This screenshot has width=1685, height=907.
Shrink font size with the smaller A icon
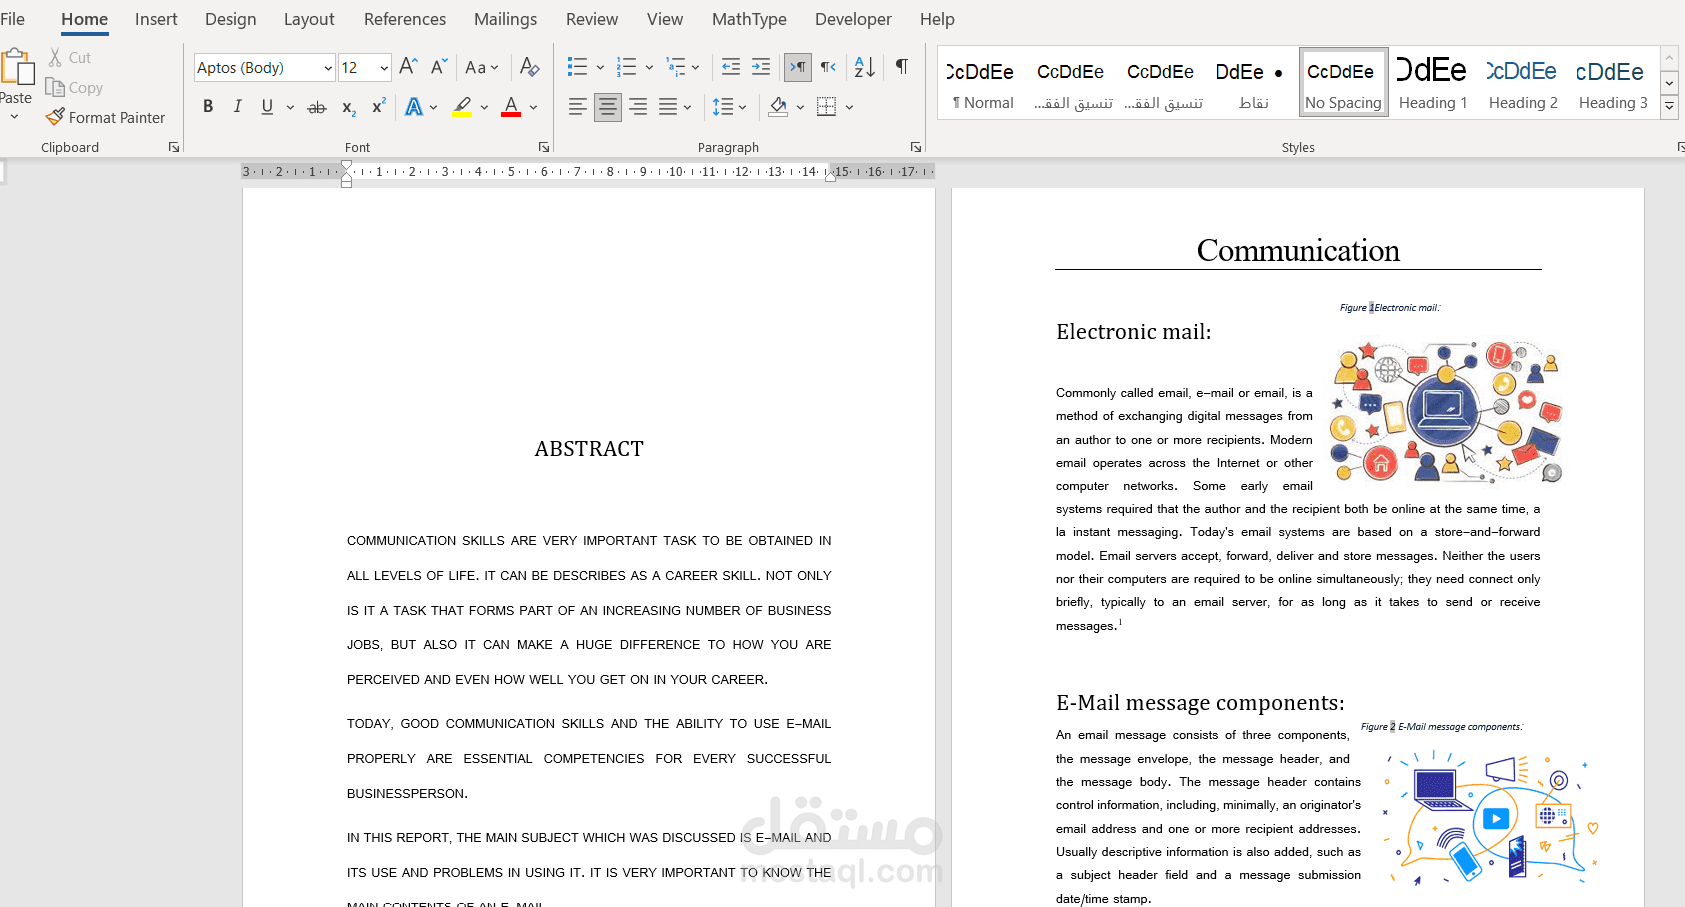pos(439,67)
